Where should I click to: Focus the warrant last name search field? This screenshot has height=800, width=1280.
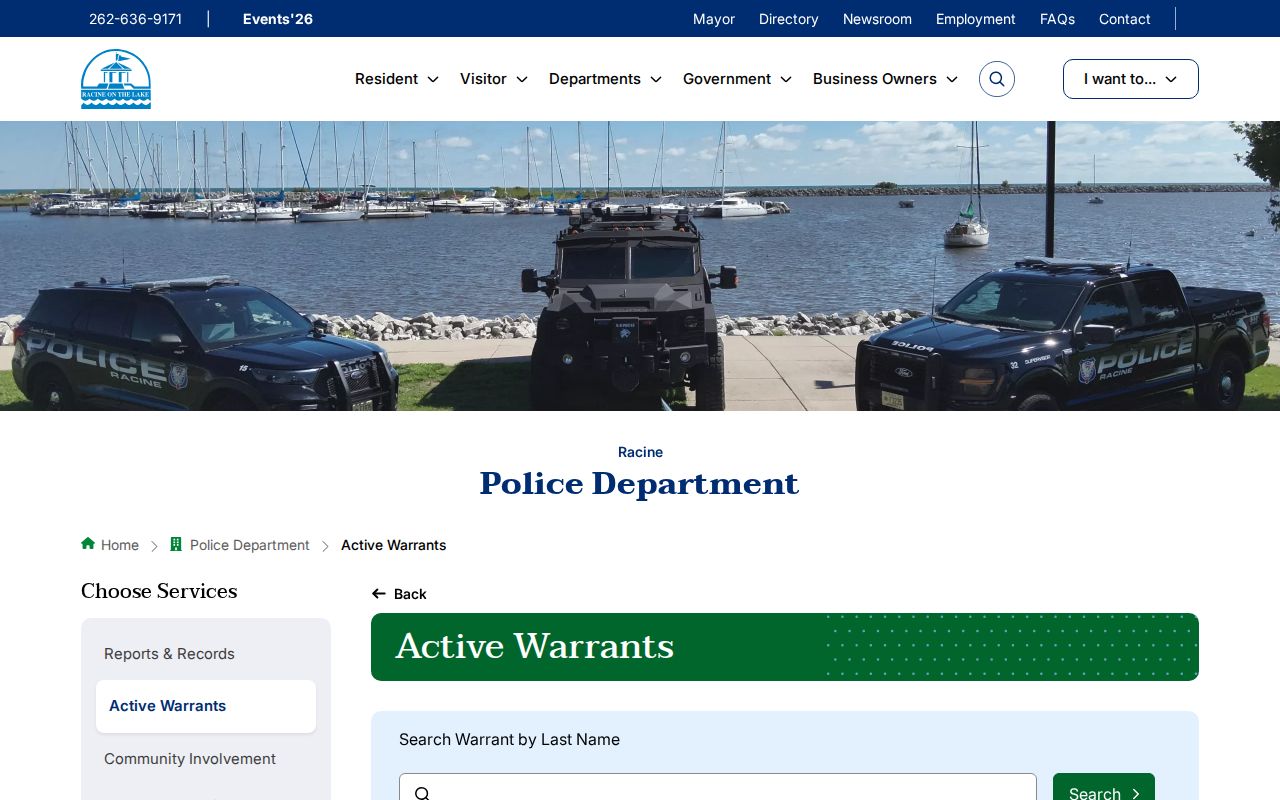[x=718, y=787]
